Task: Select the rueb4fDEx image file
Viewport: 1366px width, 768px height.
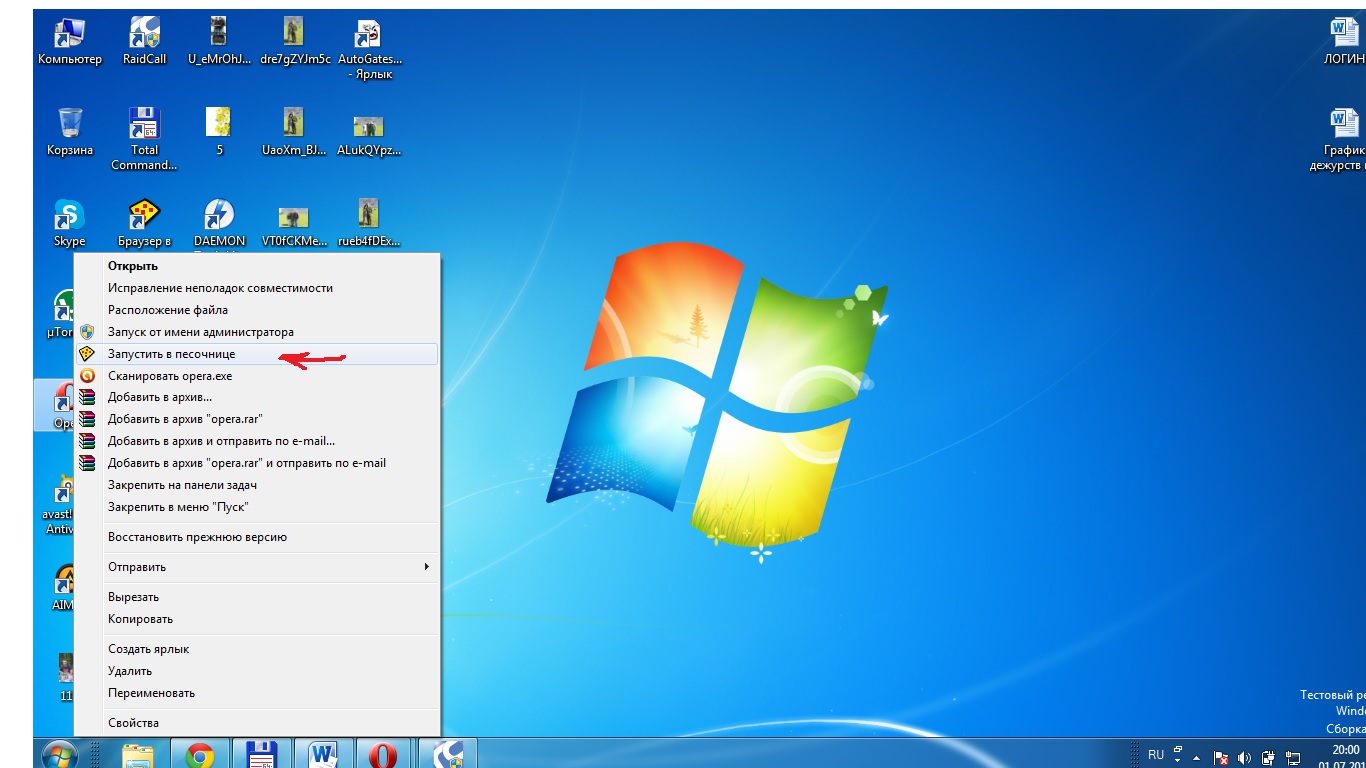Action: click(x=369, y=224)
